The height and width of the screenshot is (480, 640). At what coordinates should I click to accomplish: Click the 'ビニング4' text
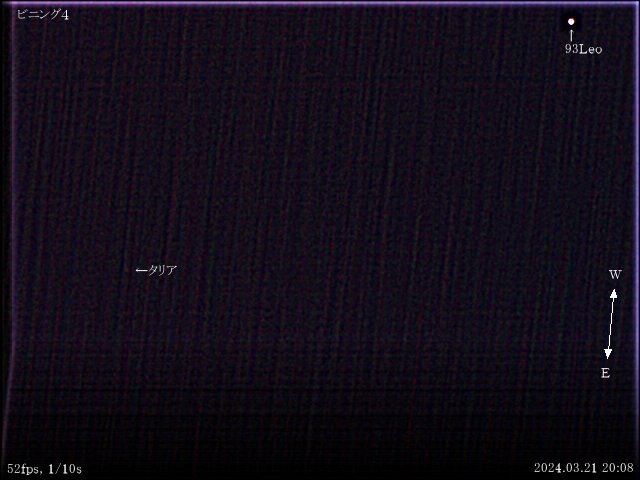[43, 15]
